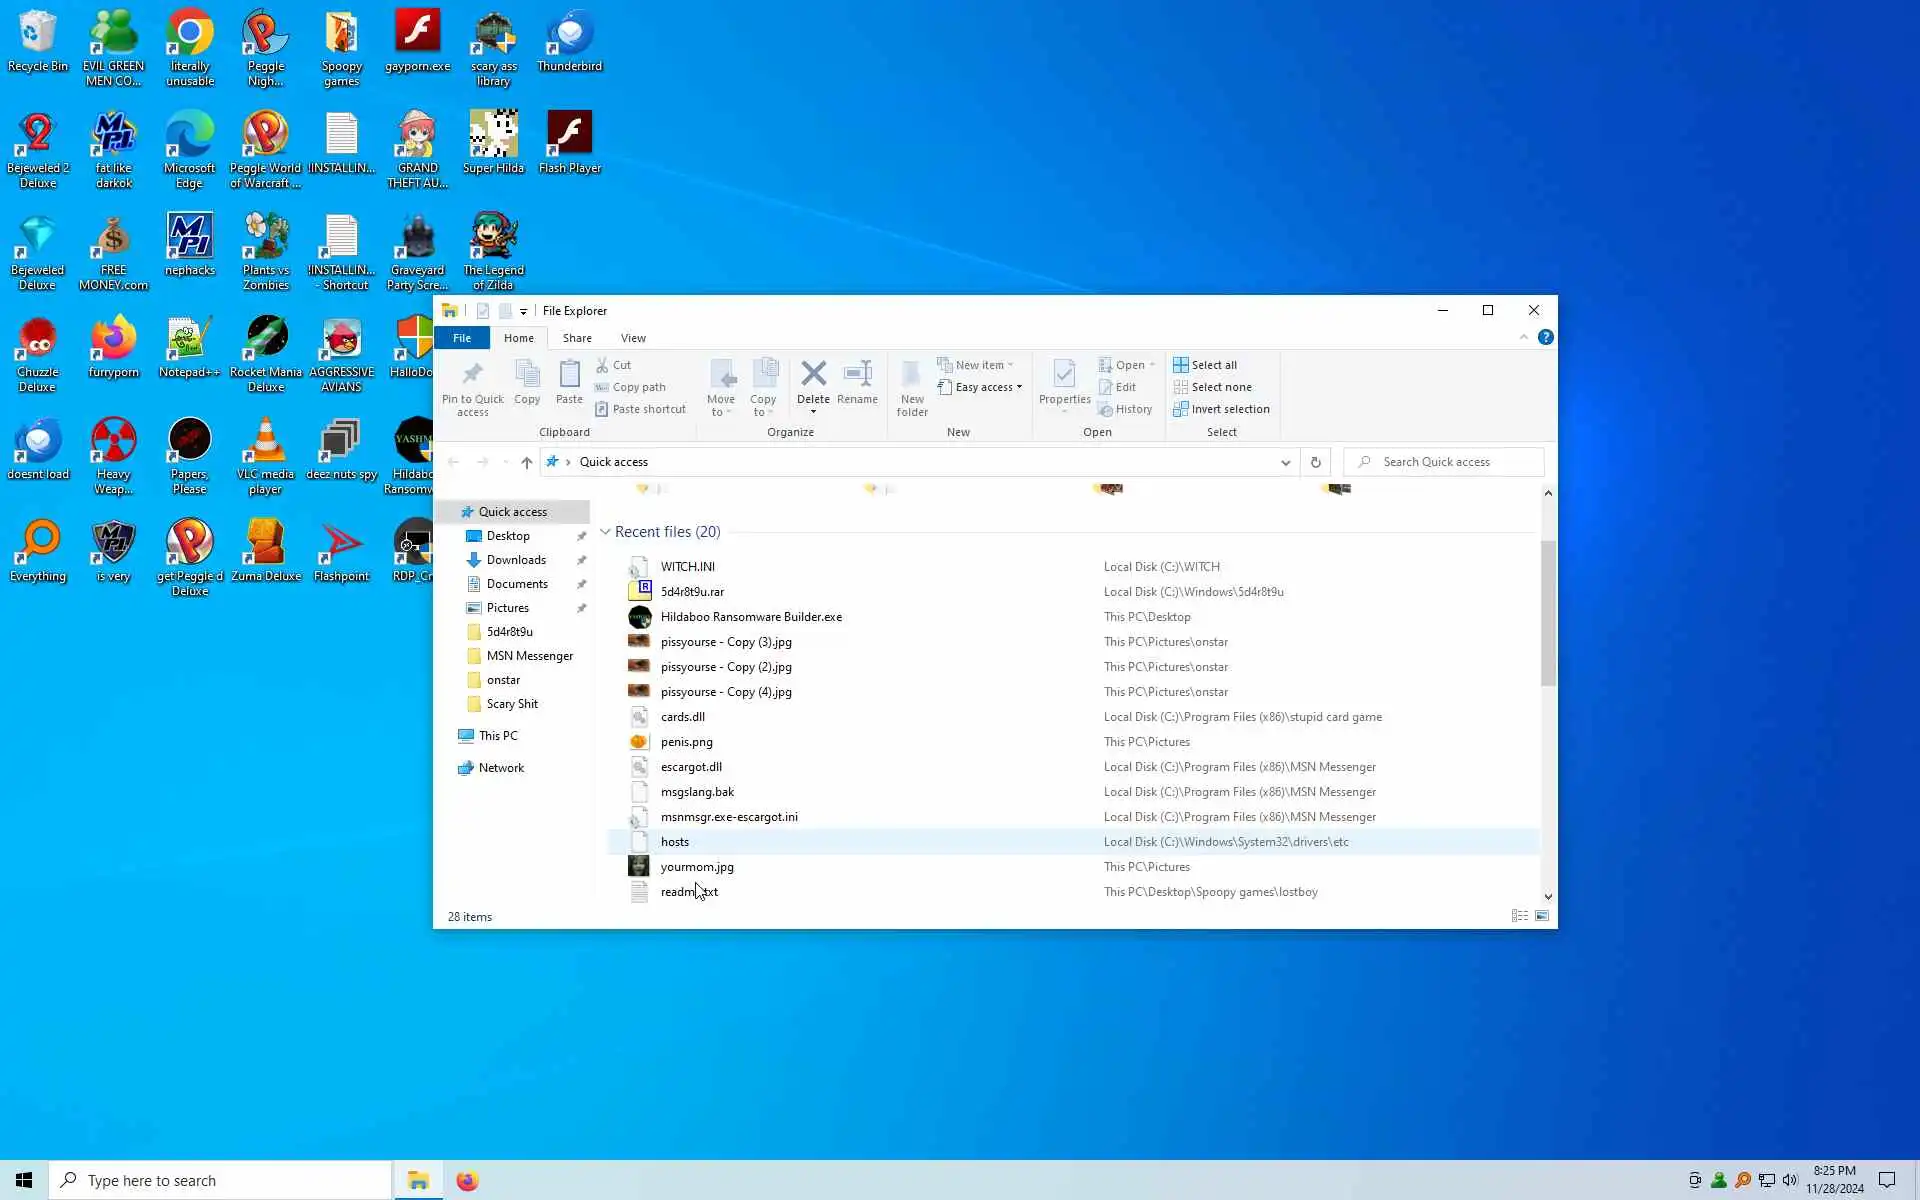The height and width of the screenshot is (1200, 1920).
Task: Open Firefox from the taskbar
Action: pos(467,1181)
